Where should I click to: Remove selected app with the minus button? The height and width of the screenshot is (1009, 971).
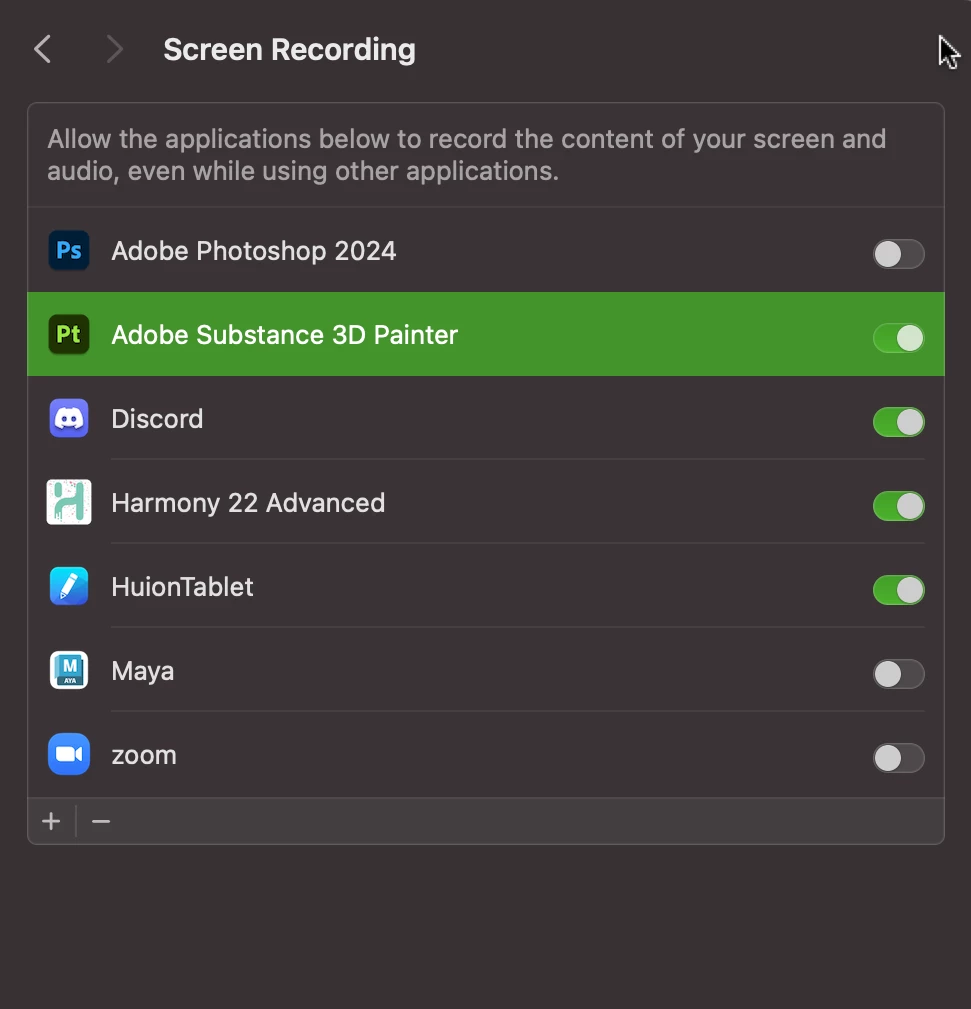(101, 821)
